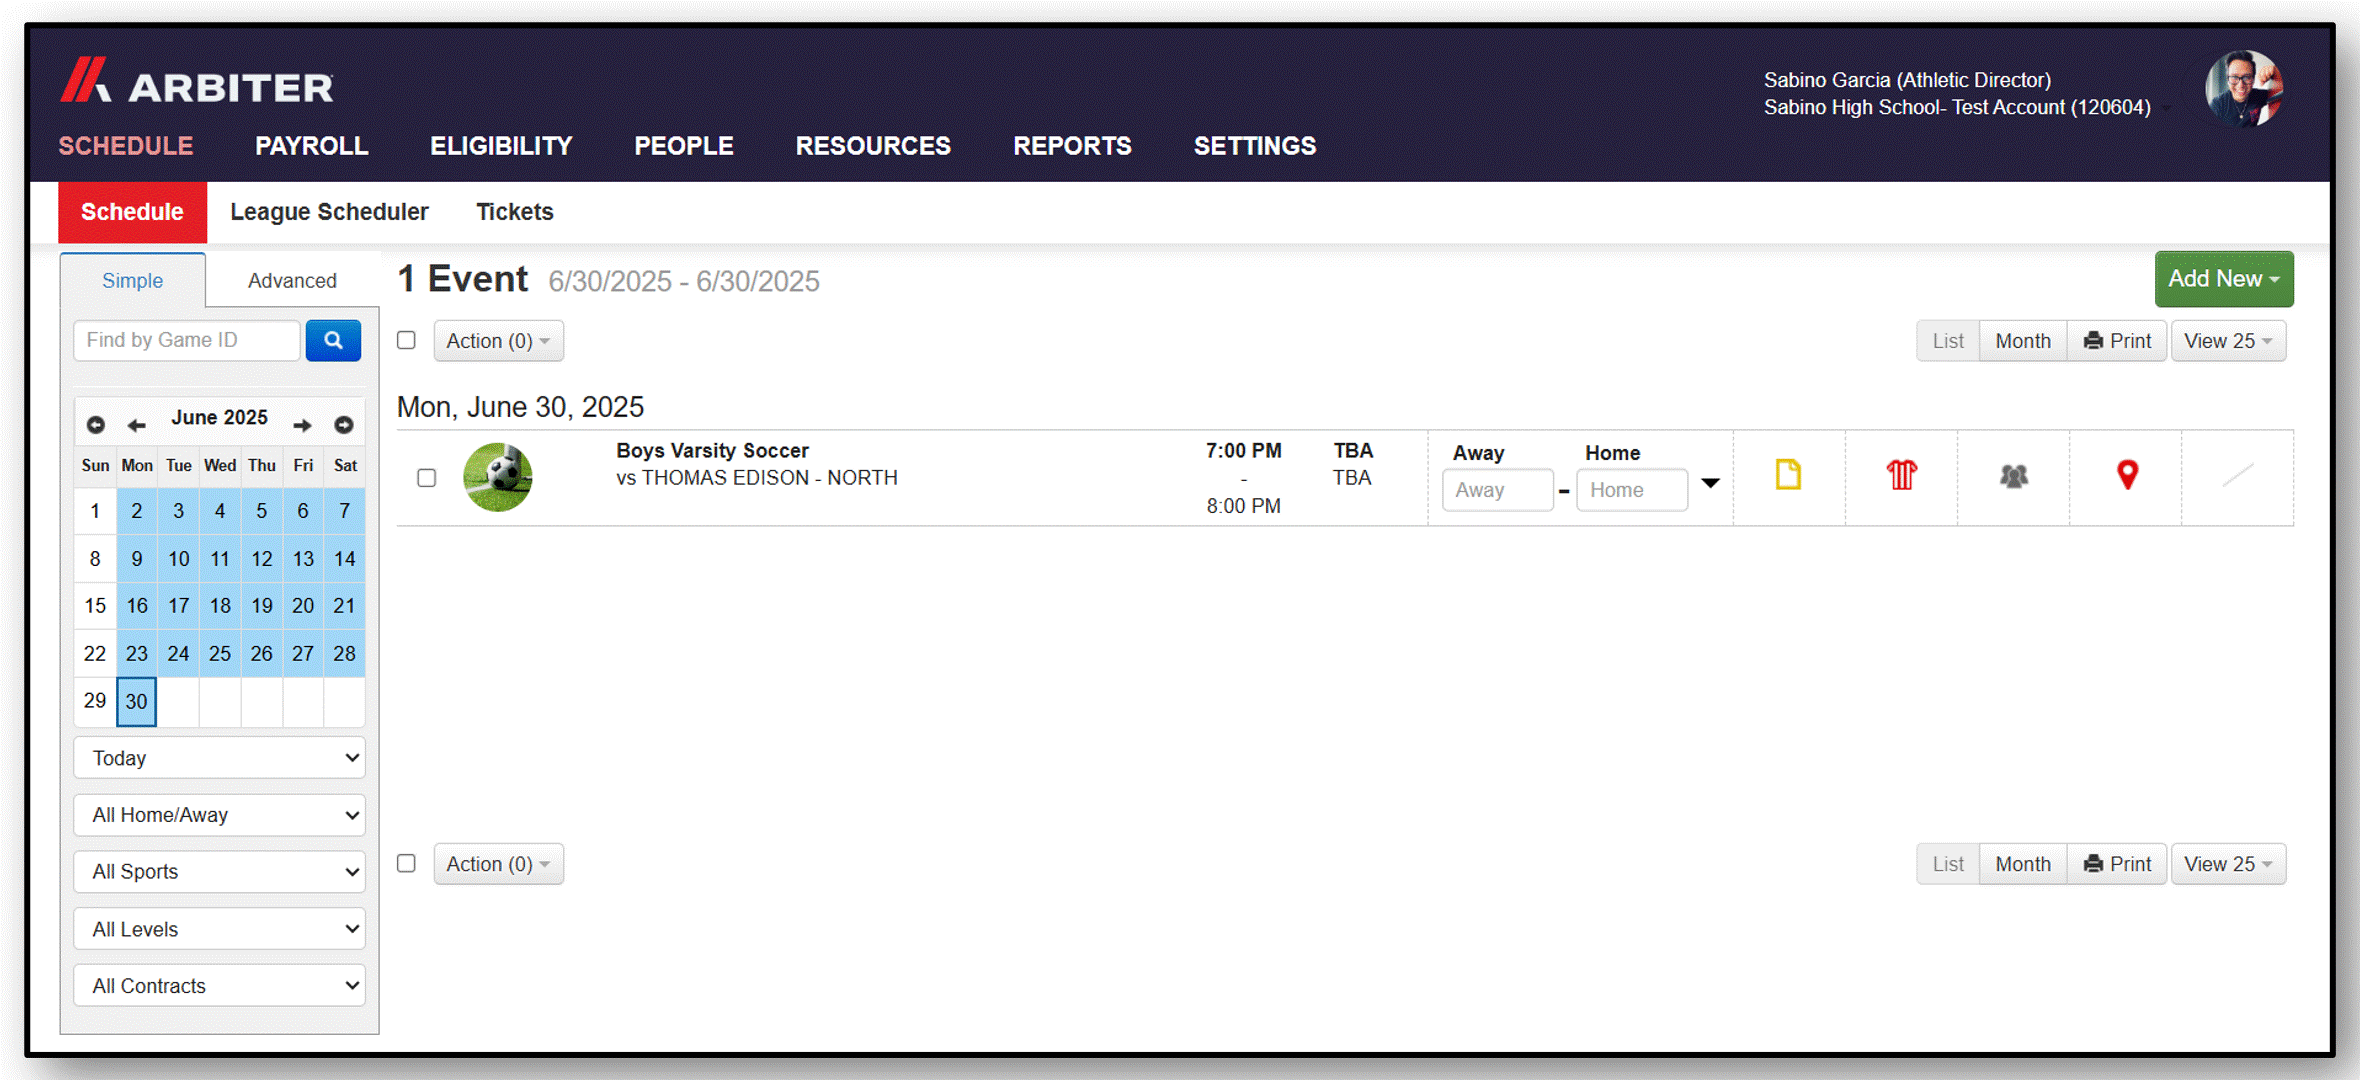Click the bottom List view button

[1948, 864]
